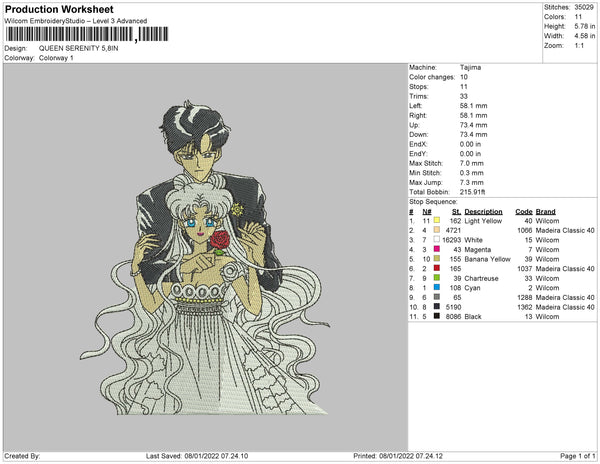600x464 pixels.
Task: Click the Stitches value 35029
Action: (584, 7)
